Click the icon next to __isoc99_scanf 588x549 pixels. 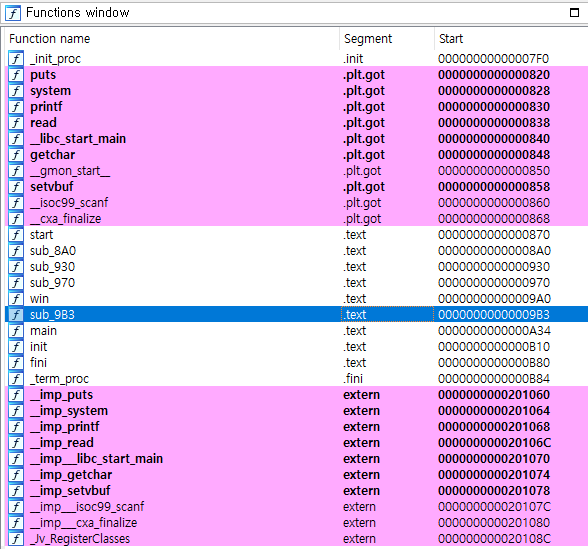pyautogui.click(x=16, y=203)
